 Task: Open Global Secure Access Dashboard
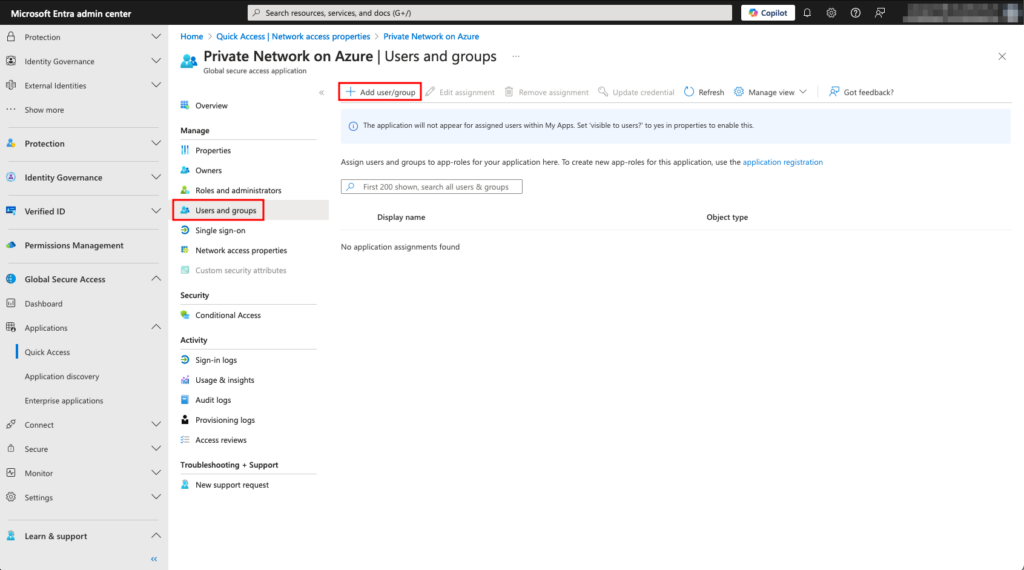(43, 304)
